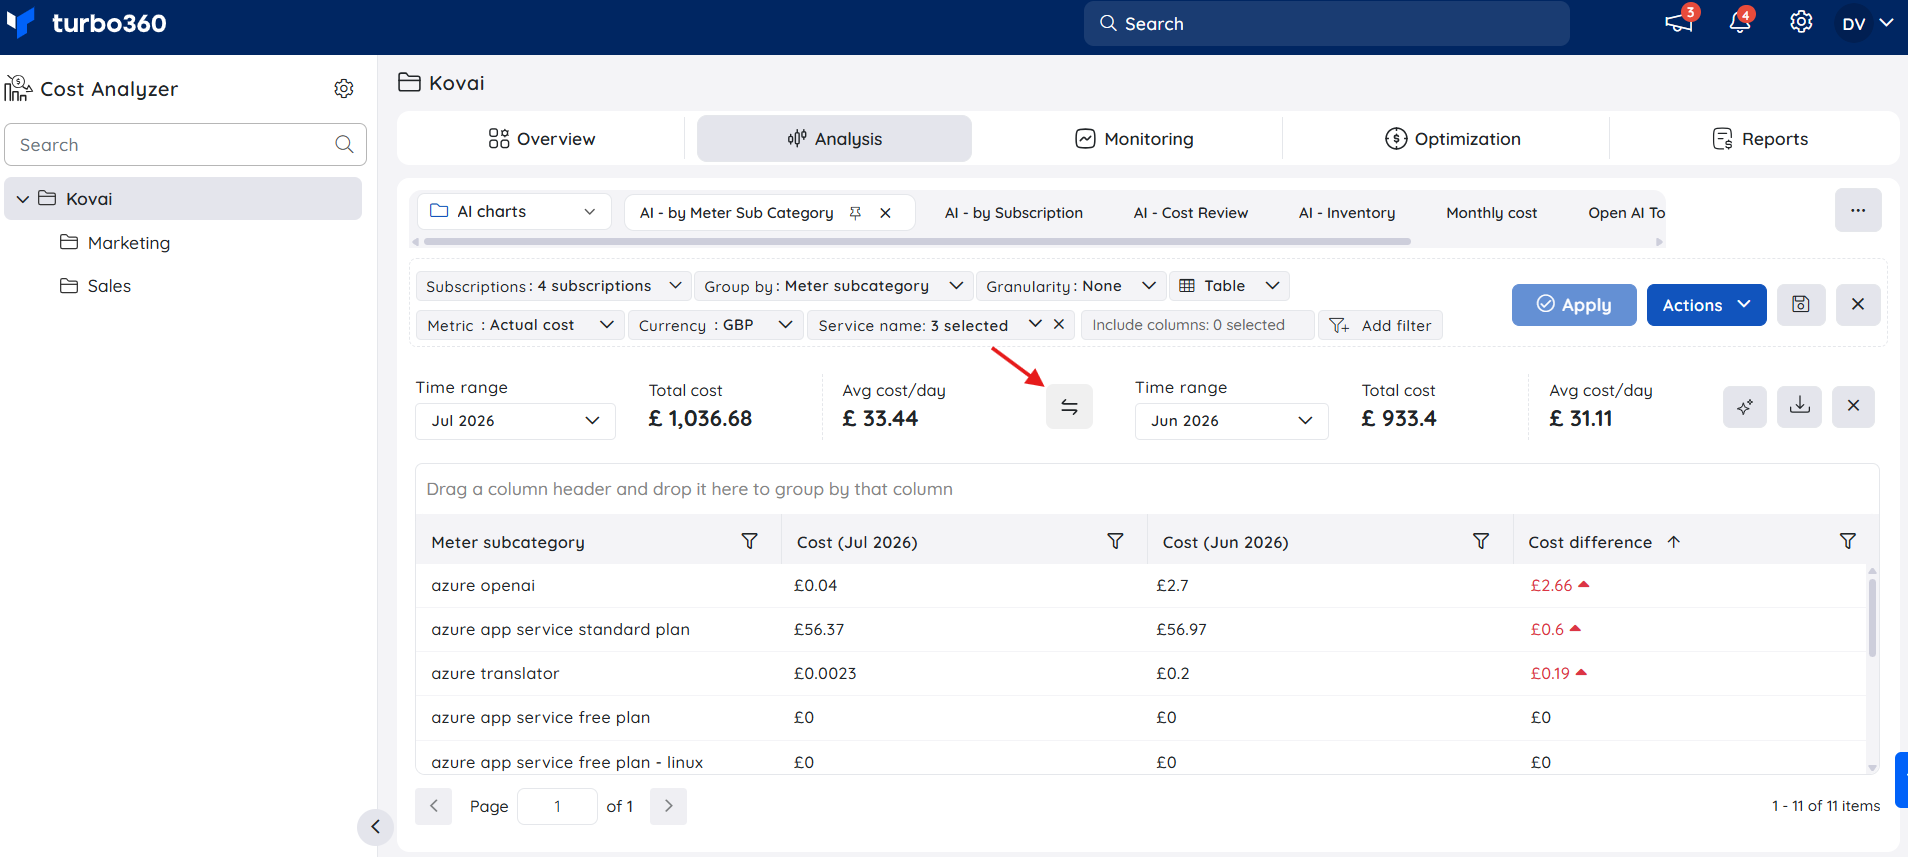Switch to the Optimization tab

[1452, 139]
